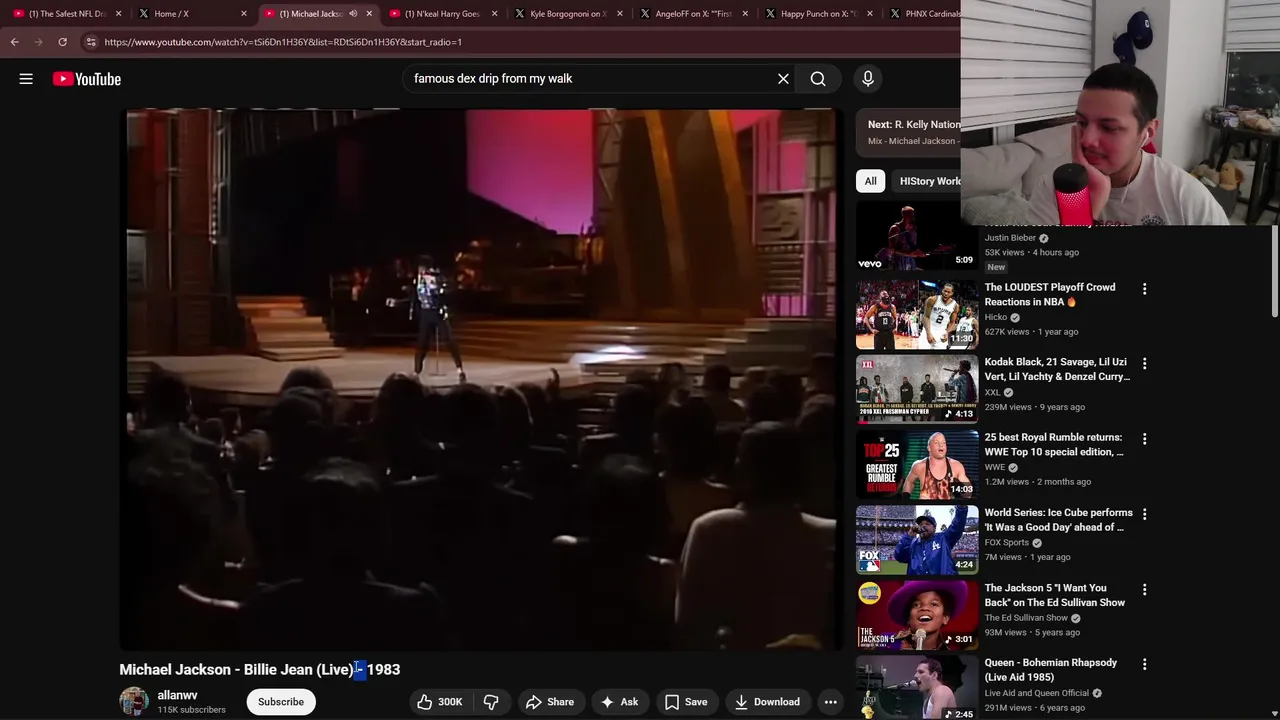Switch to PHNX Cardinals tab
Screen dimensions: 1280x720
[922, 14]
